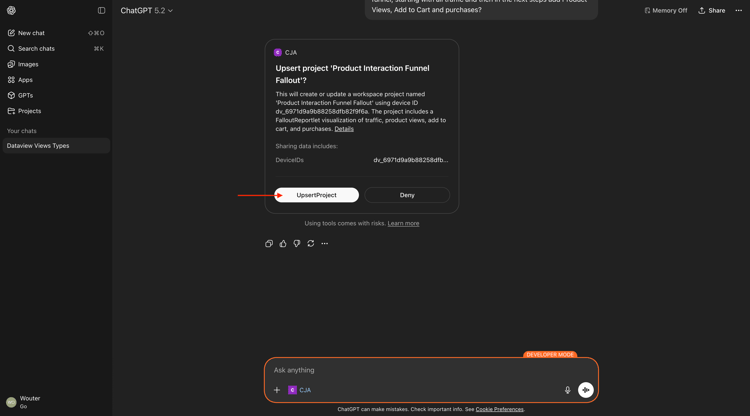Click the Deny button
Screen dimensions: 750x416
tap(407, 195)
